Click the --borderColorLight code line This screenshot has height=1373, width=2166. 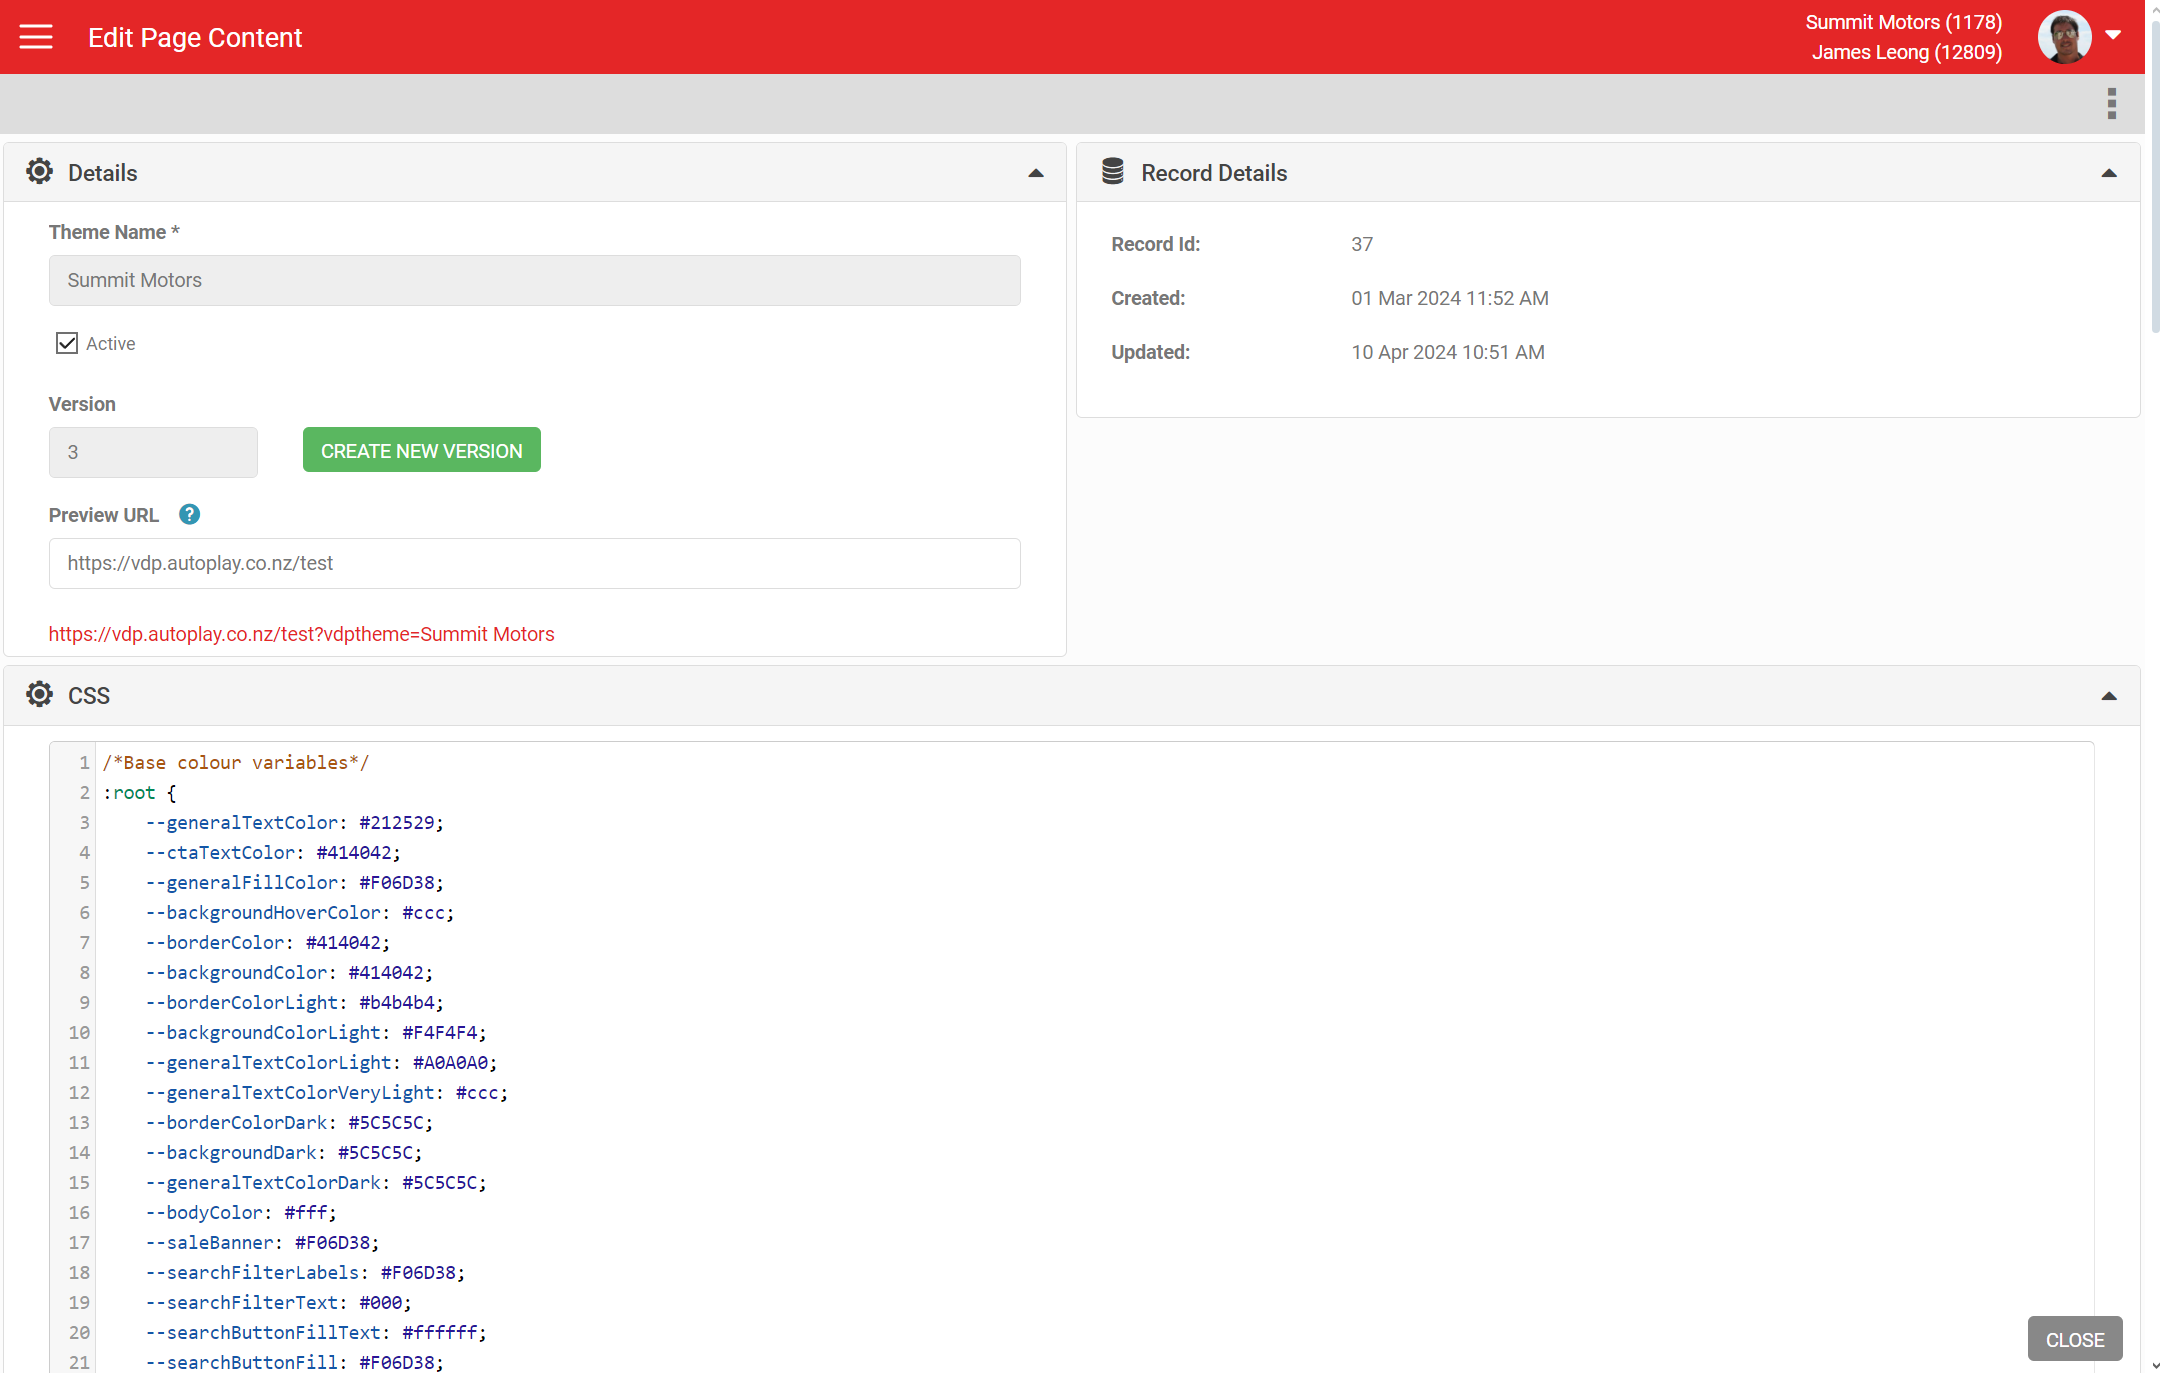pos(294,1002)
